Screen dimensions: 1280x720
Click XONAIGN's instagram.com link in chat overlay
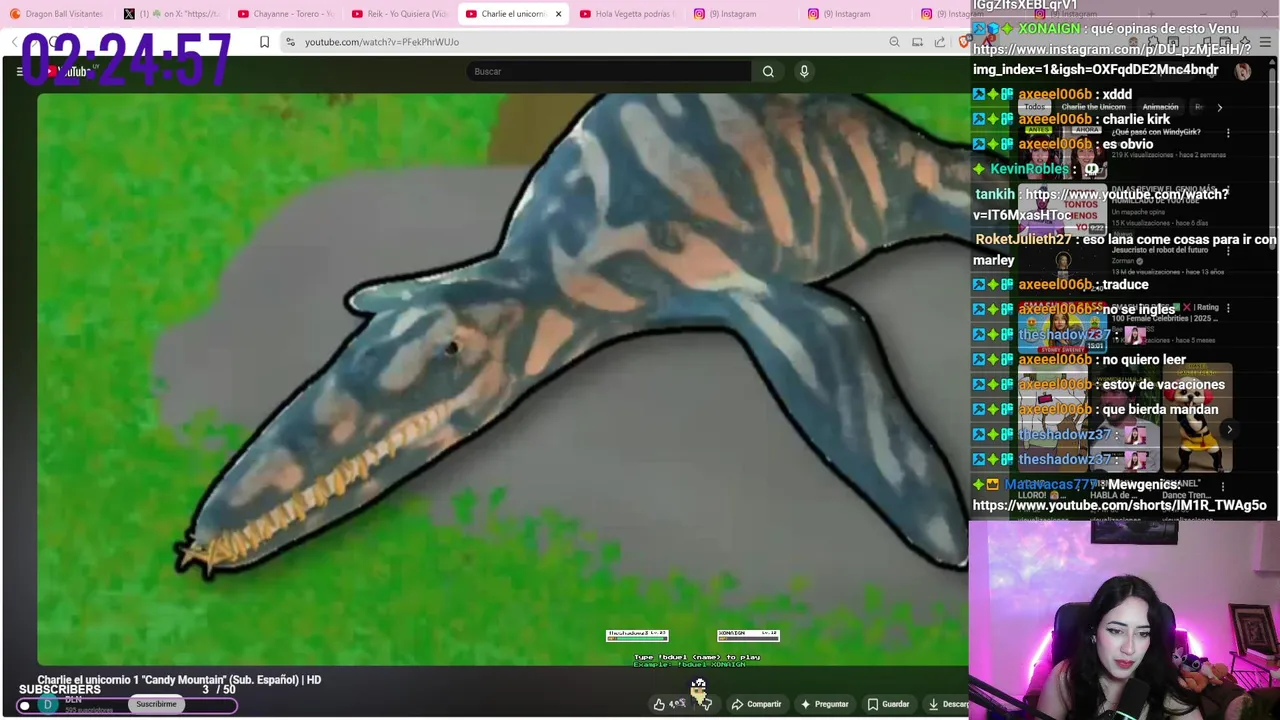coord(1112,59)
